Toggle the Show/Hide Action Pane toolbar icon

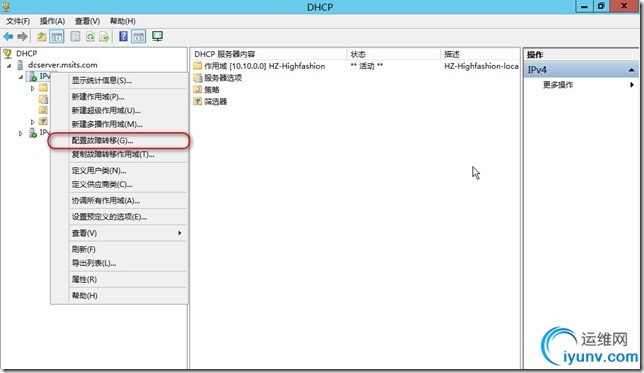pyautogui.click(x=139, y=37)
